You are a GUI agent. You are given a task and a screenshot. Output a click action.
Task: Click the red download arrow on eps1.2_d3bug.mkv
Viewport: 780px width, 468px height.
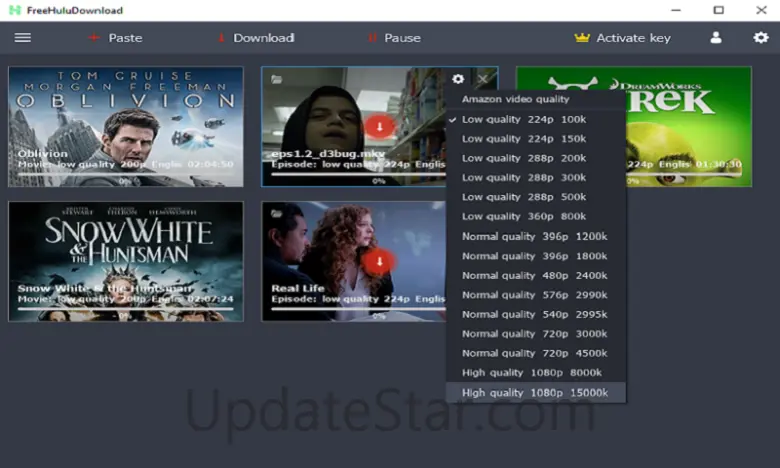coord(379,126)
